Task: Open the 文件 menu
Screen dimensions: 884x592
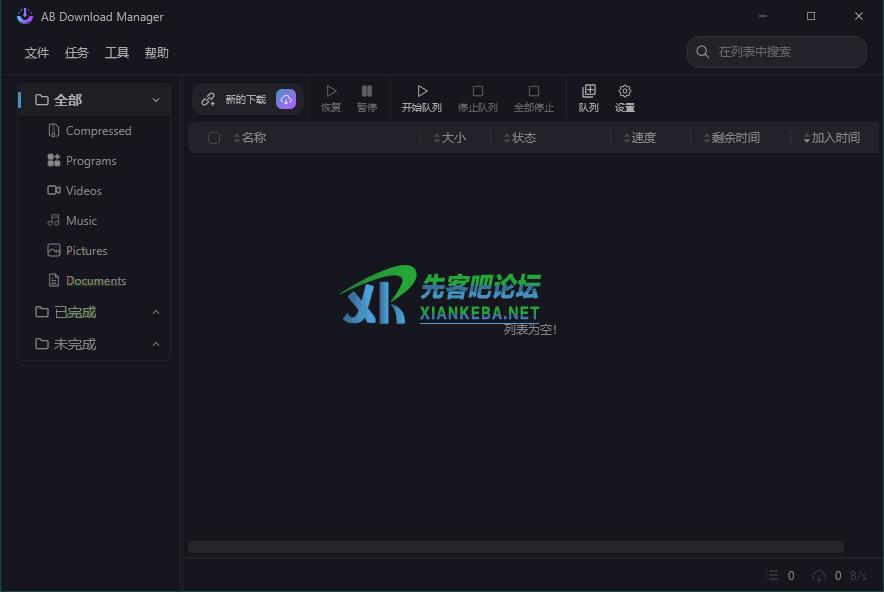Action: pos(37,53)
